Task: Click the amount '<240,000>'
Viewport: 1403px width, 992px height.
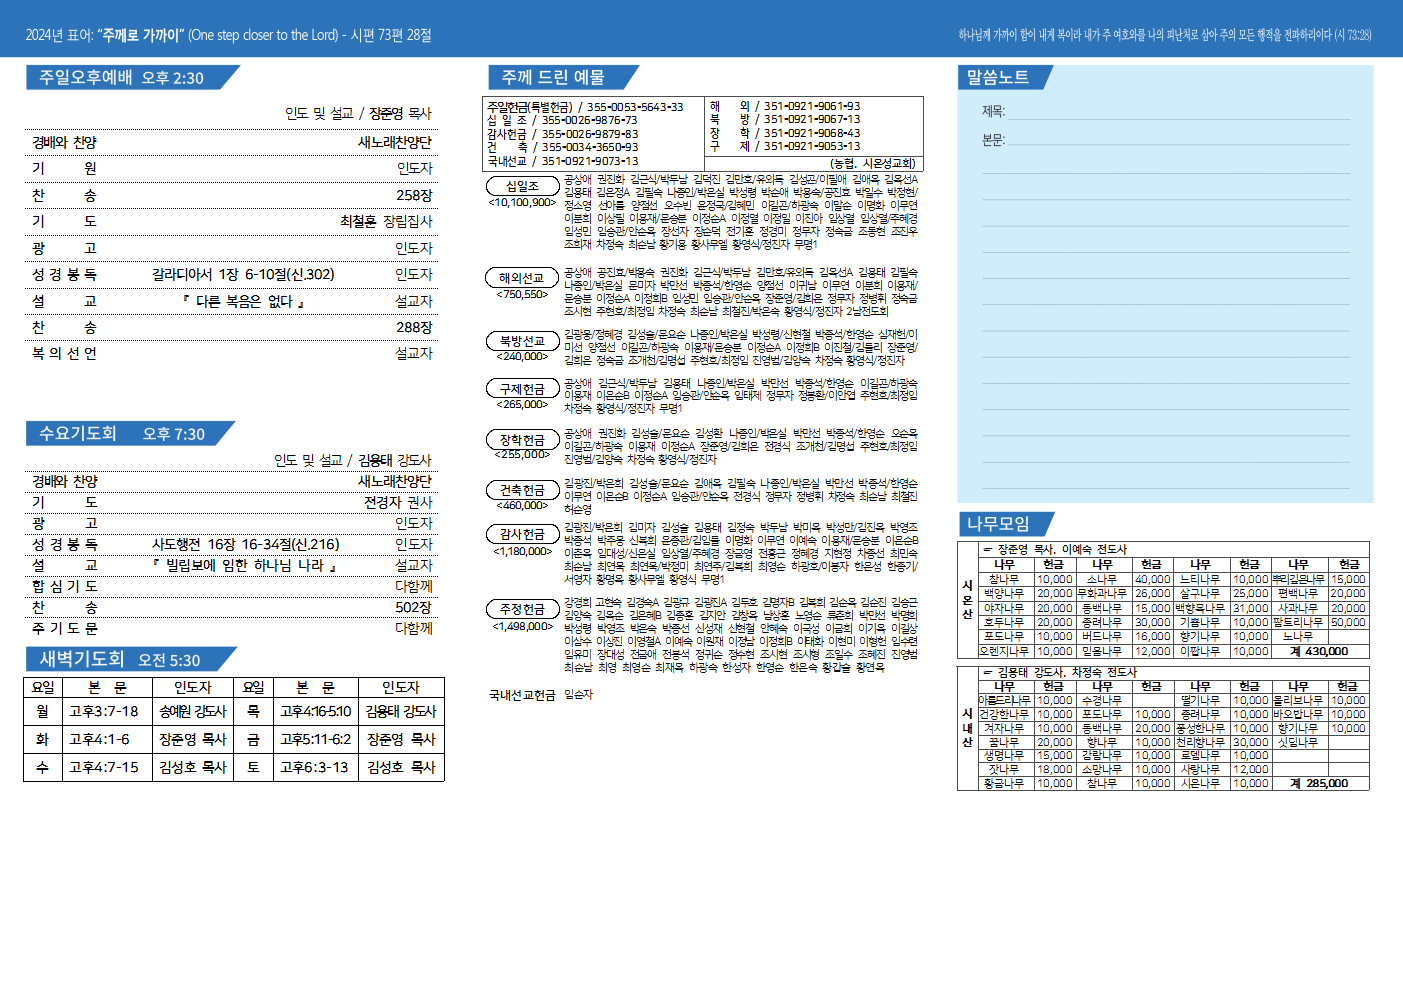Action: coord(522,356)
